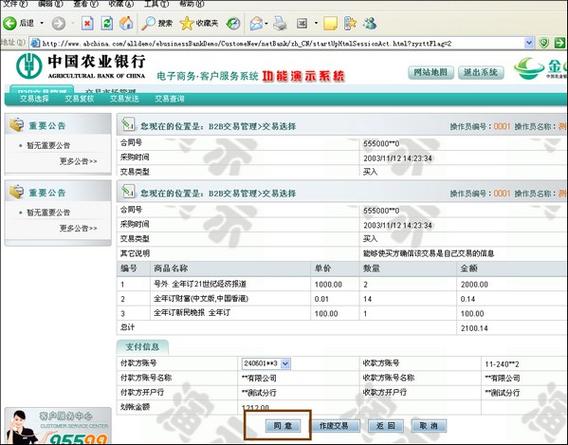Viewport: 568px width, 445px height.
Task: Click Agricultural Bank of China logo
Action: click(80, 66)
